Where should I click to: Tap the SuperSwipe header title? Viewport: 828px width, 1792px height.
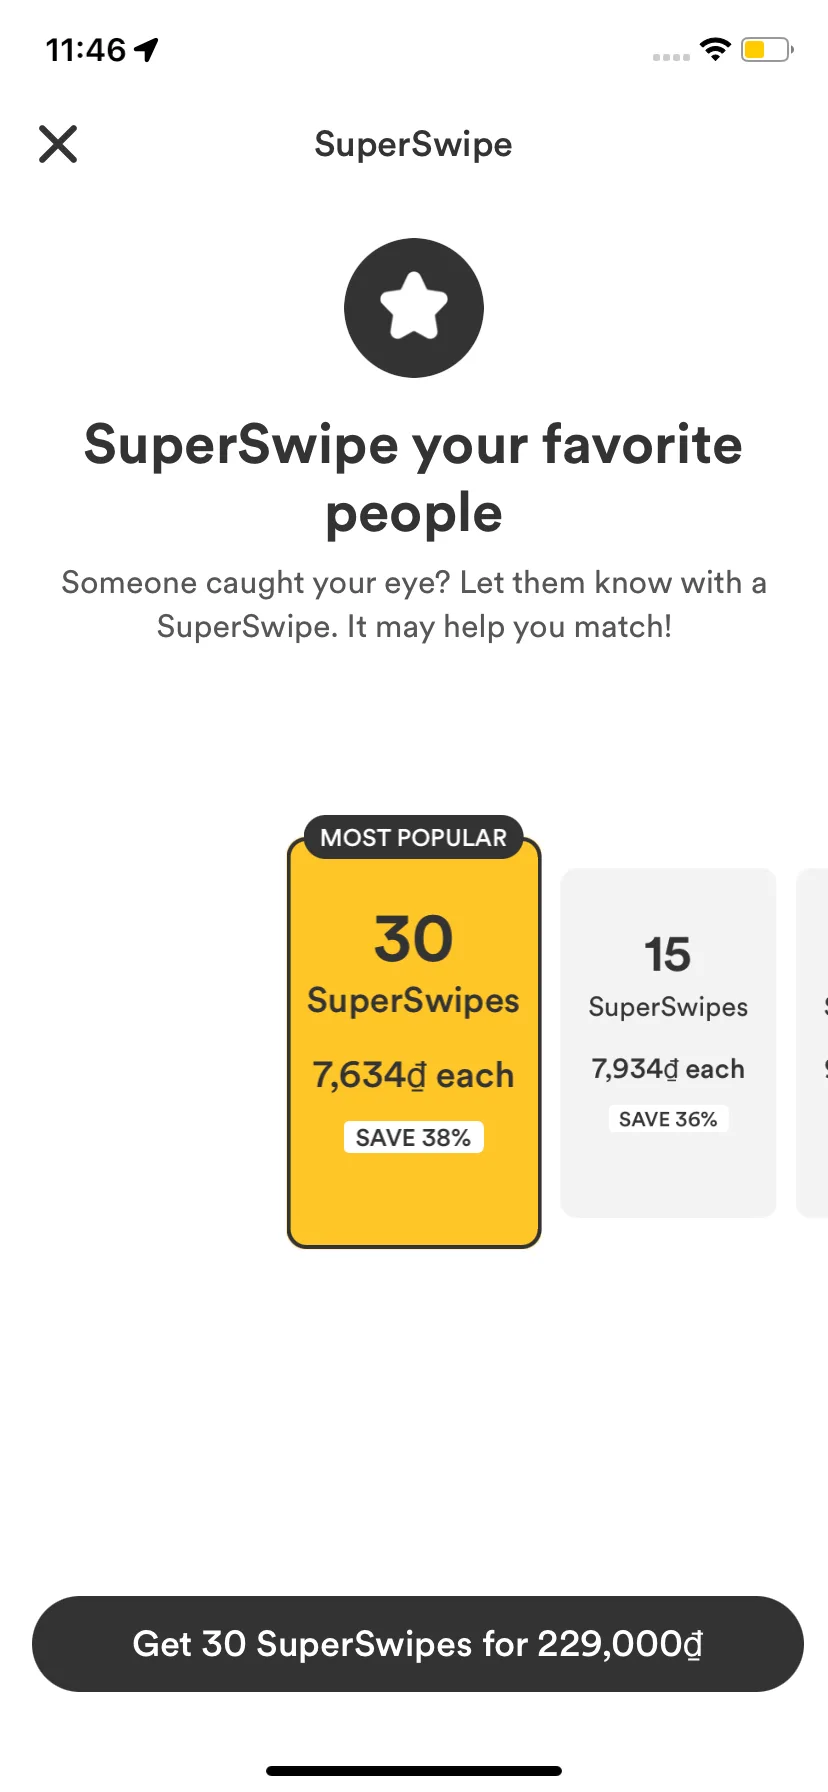(x=414, y=144)
